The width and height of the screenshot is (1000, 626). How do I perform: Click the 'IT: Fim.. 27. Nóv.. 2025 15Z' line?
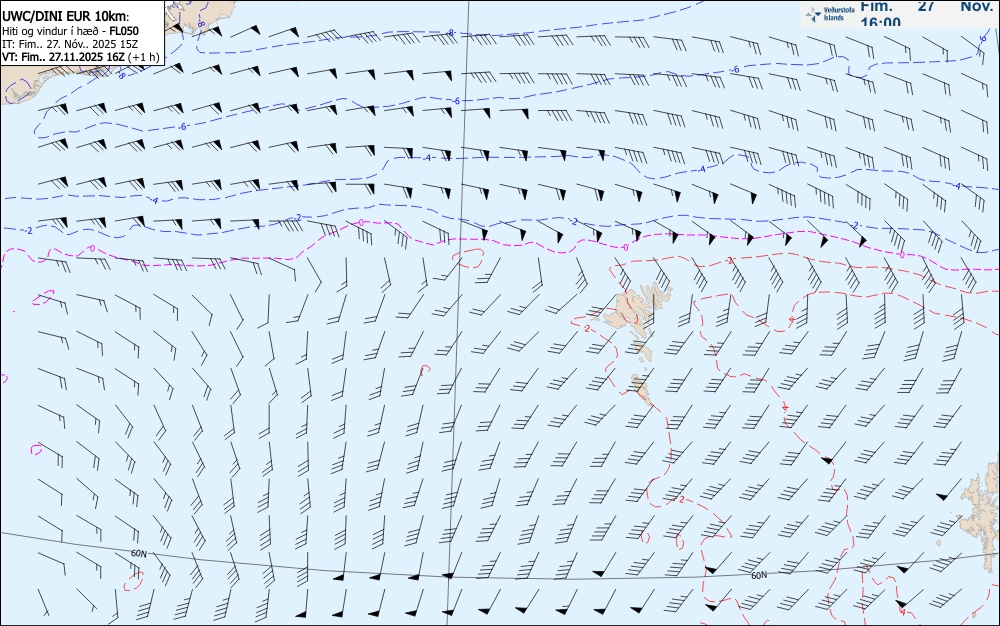pyautogui.click(x=70, y=44)
